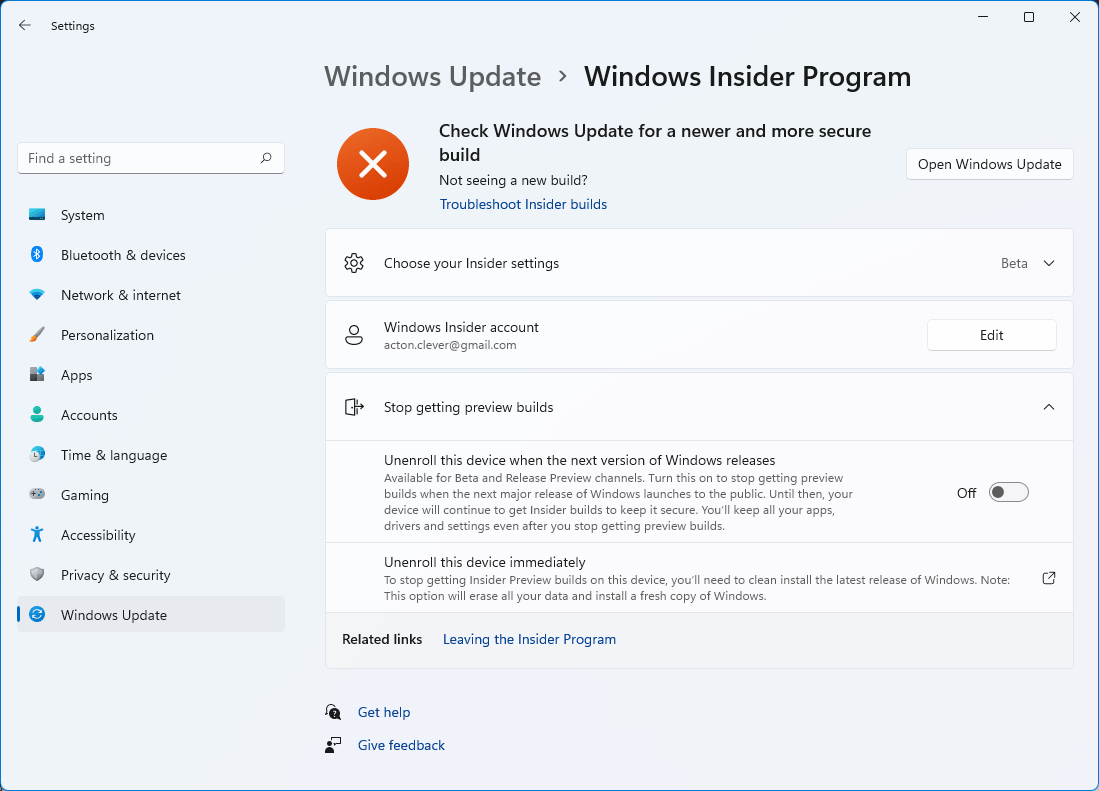Select the Personalization paintbrush icon
This screenshot has height=791, width=1099.
pos(37,335)
